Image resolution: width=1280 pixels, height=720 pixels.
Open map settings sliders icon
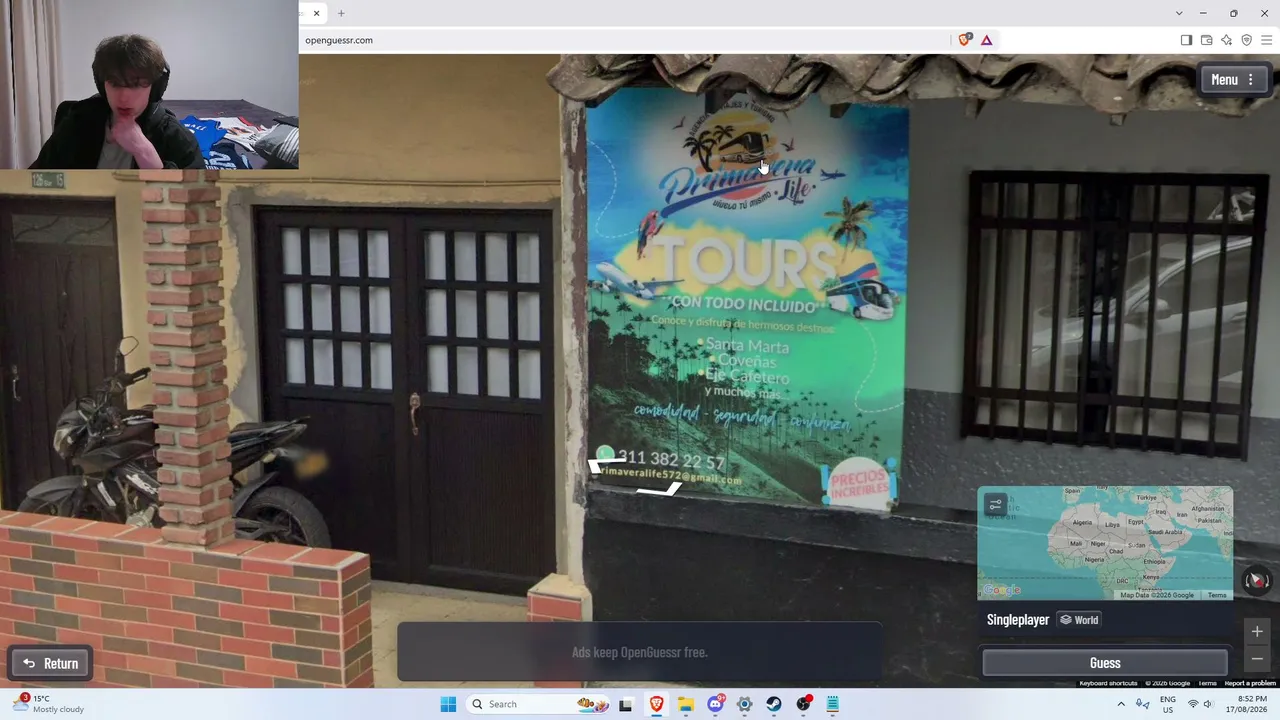995,505
